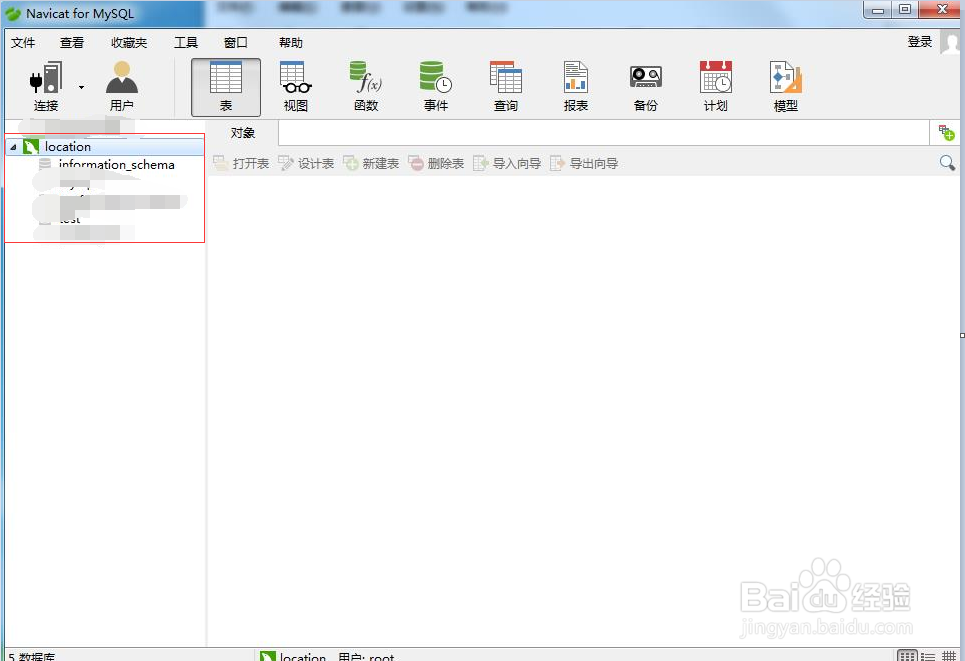Viewport: 965px width, 661px height.
Task: Click the Navicat for MySQL title icon
Action: [13, 13]
